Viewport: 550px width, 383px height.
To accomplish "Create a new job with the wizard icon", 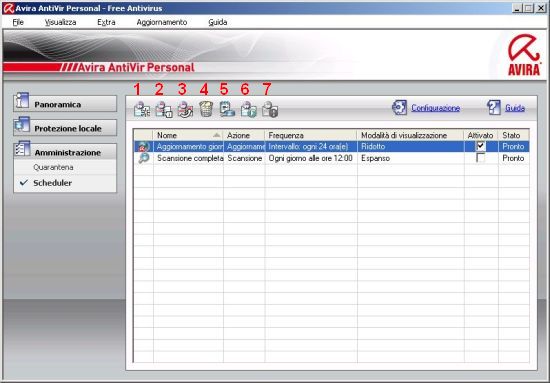I will [142, 109].
